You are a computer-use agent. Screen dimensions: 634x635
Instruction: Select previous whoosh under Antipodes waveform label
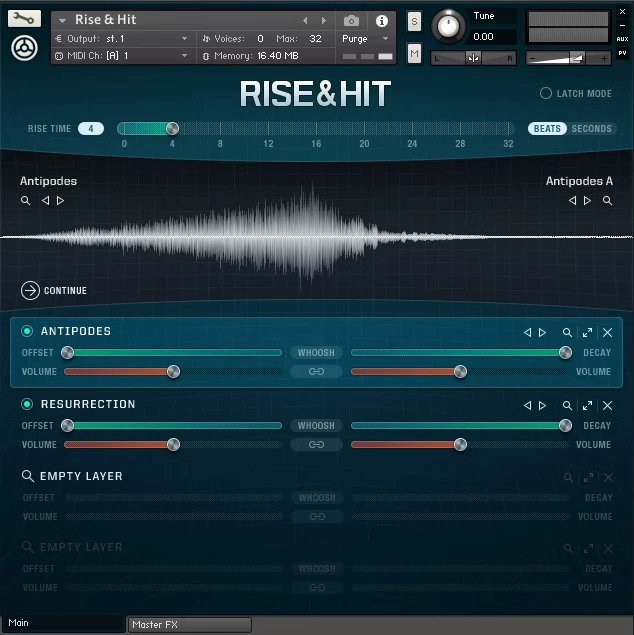tap(45, 200)
